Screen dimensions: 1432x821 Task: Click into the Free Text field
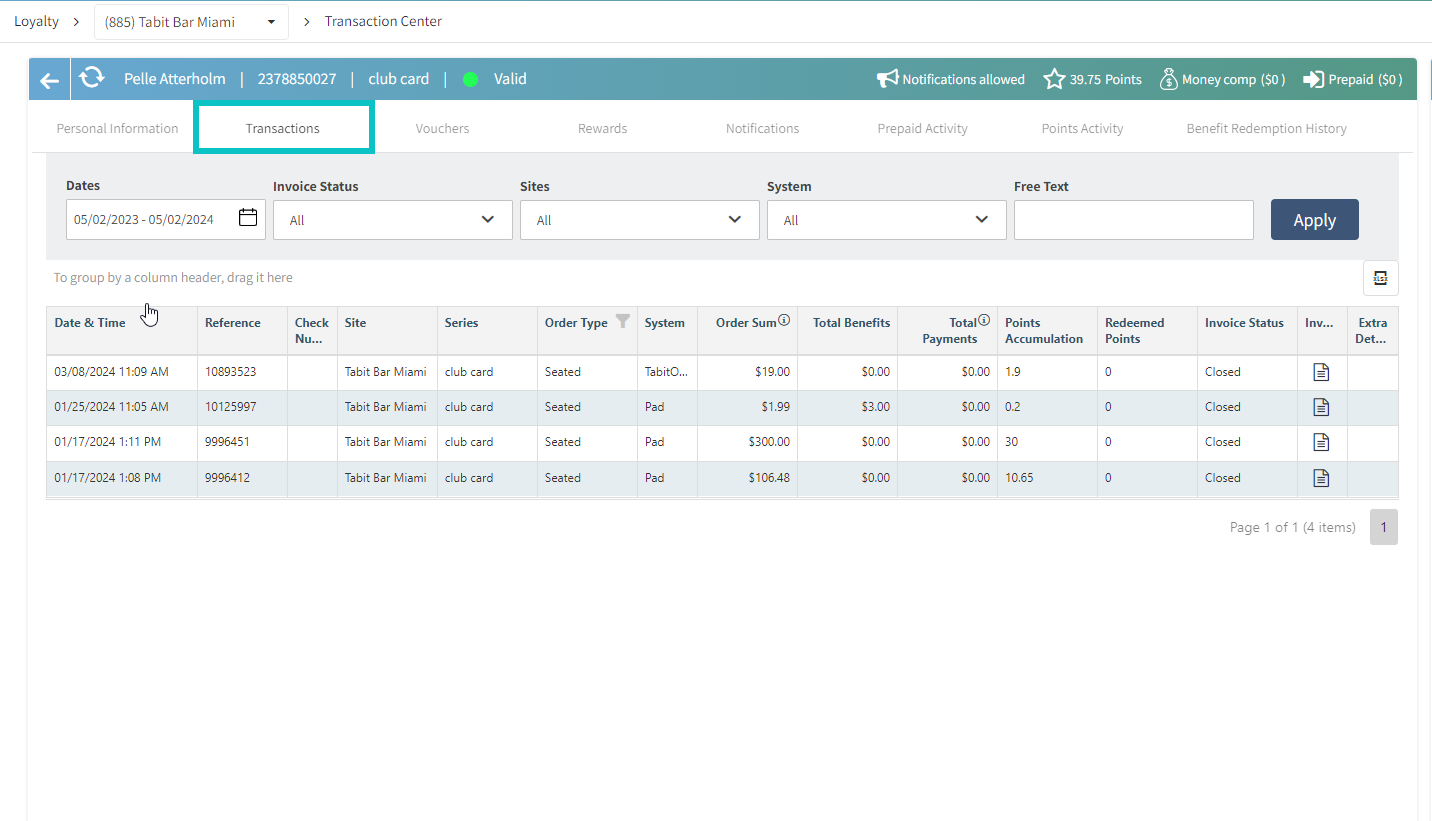[1133, 220]
